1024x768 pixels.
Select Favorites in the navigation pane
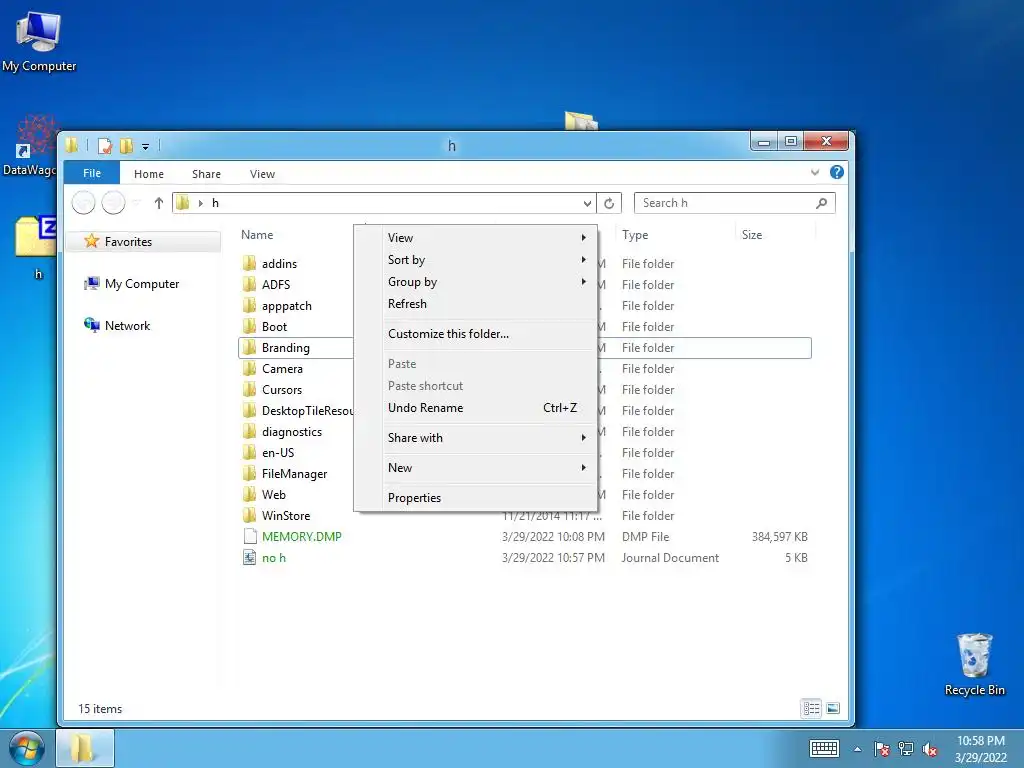(144, 242)
